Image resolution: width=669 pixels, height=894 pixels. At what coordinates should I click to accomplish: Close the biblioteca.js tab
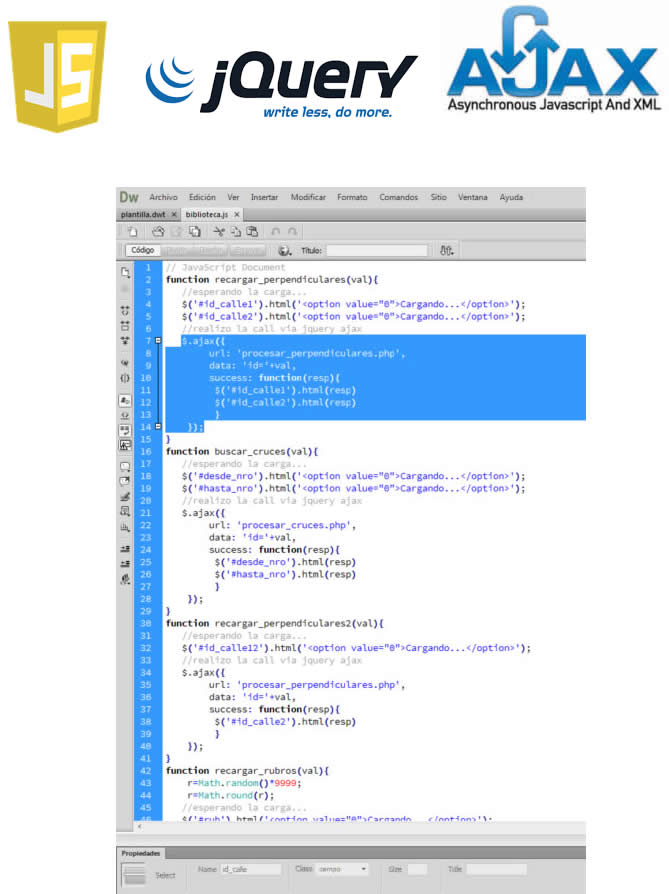click(x=237, y=214)
